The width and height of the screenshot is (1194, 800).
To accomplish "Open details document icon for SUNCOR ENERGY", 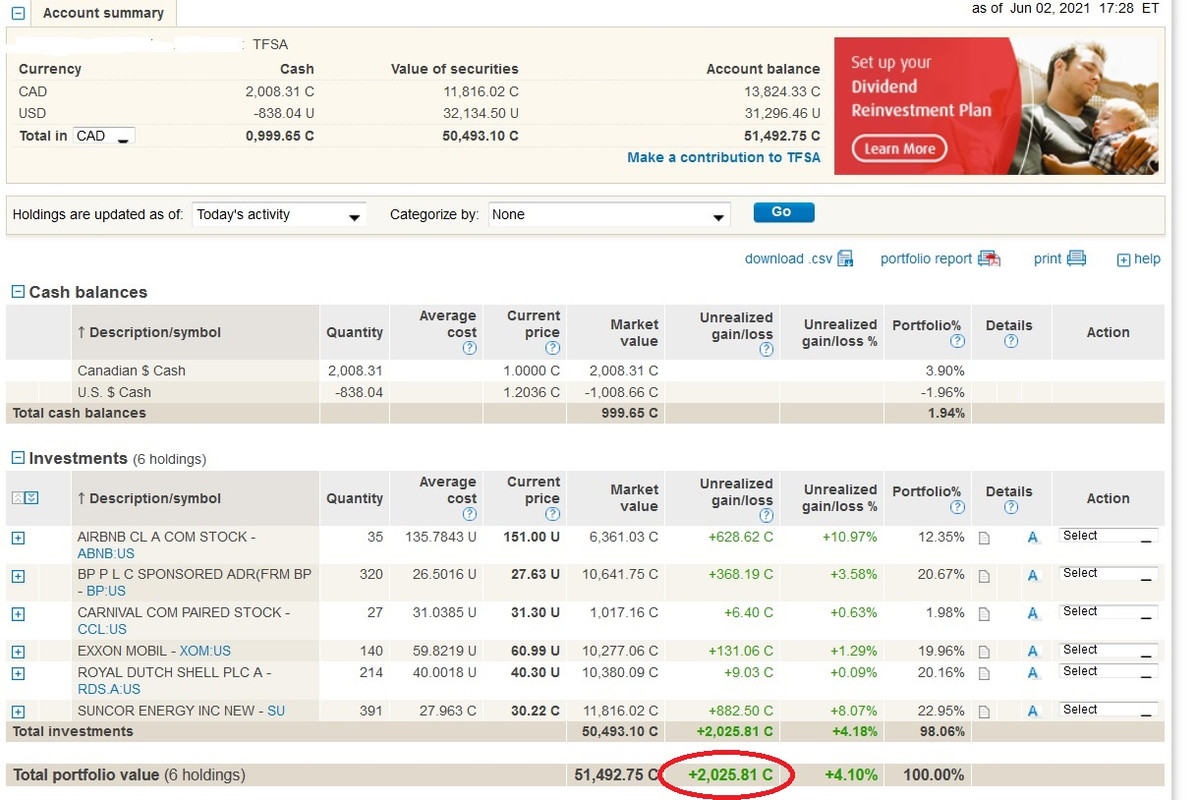I will pyautogui.click(x=984, y=712).
